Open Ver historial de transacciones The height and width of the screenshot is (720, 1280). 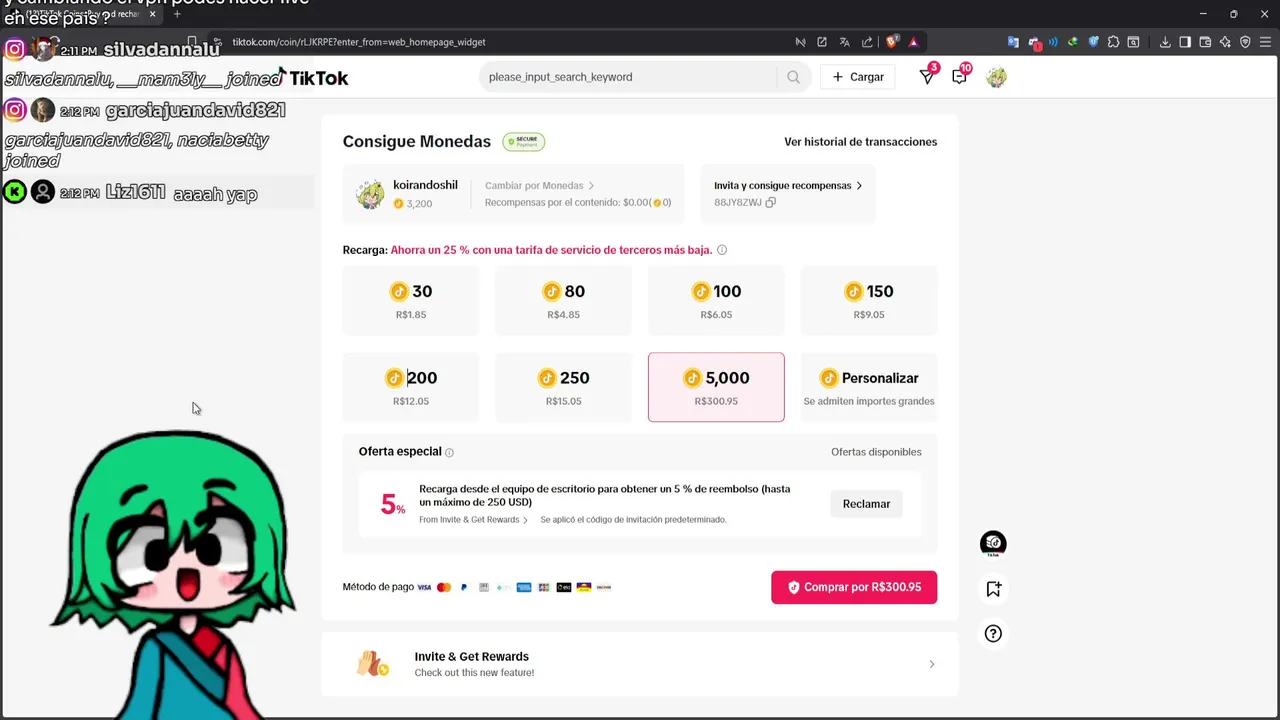coord(860,142)
